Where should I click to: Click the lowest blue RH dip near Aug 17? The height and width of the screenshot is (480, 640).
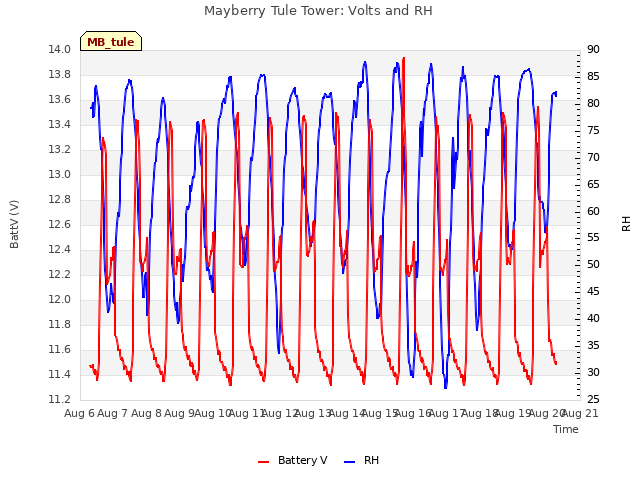pos(445,386)
